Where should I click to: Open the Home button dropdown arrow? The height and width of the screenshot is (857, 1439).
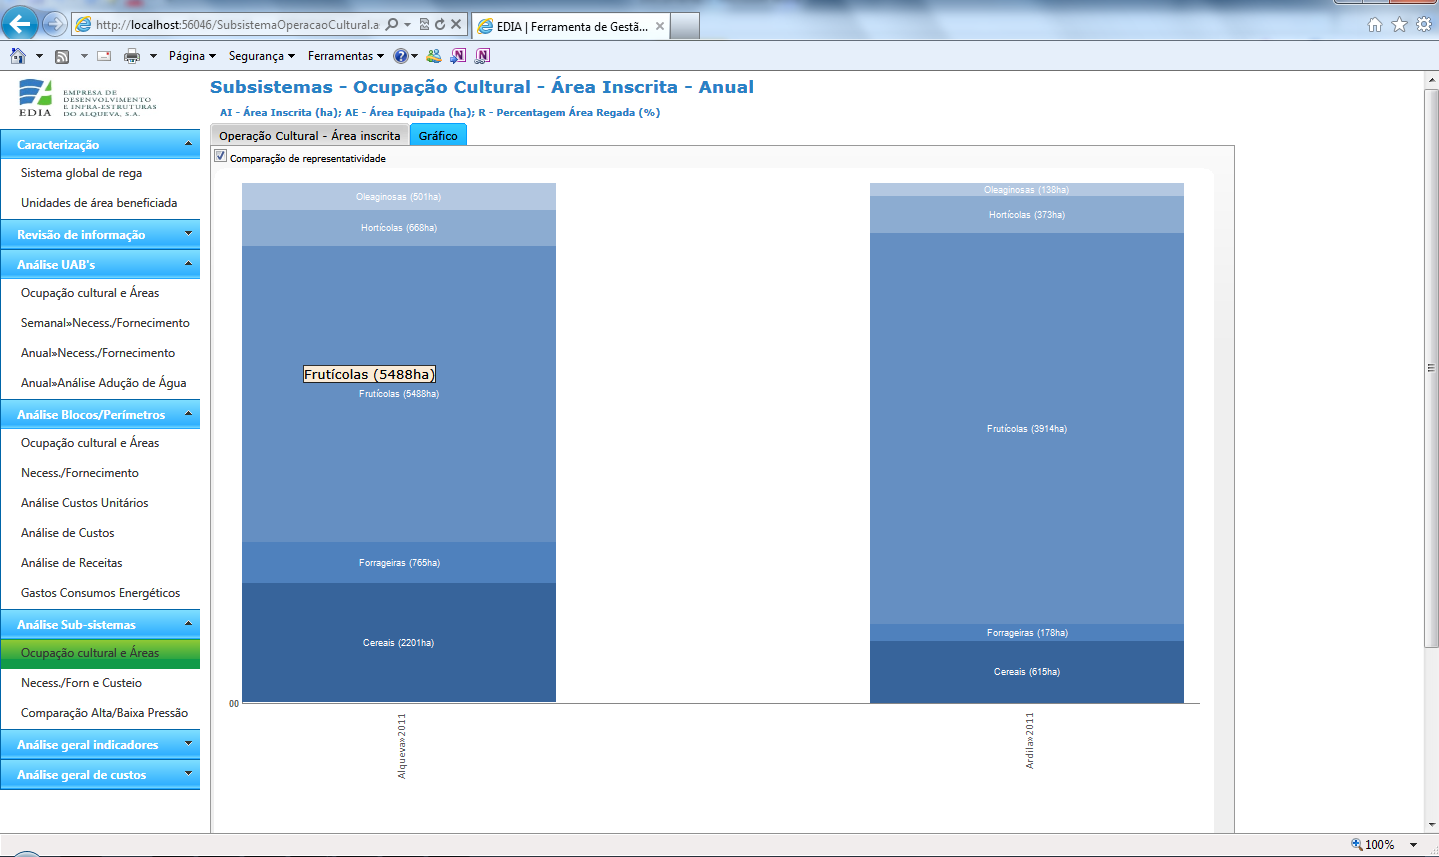[39, 56]
